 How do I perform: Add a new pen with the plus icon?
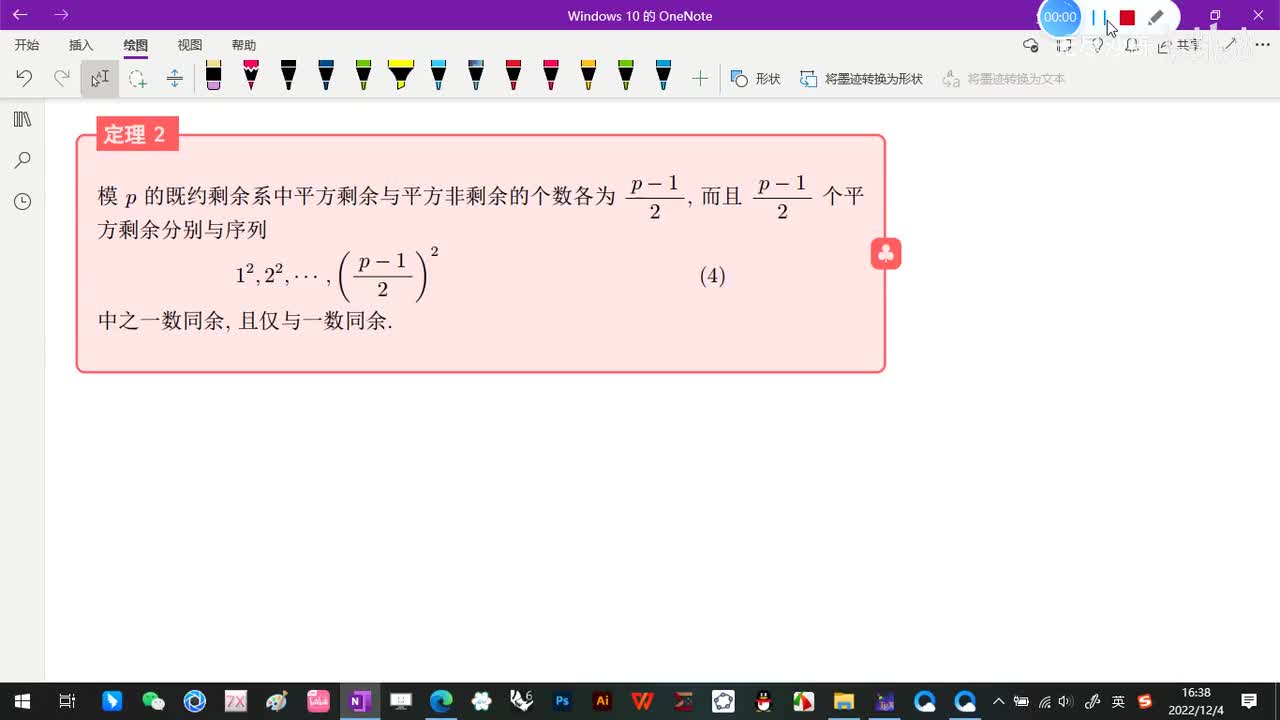[x=700, y=78]
